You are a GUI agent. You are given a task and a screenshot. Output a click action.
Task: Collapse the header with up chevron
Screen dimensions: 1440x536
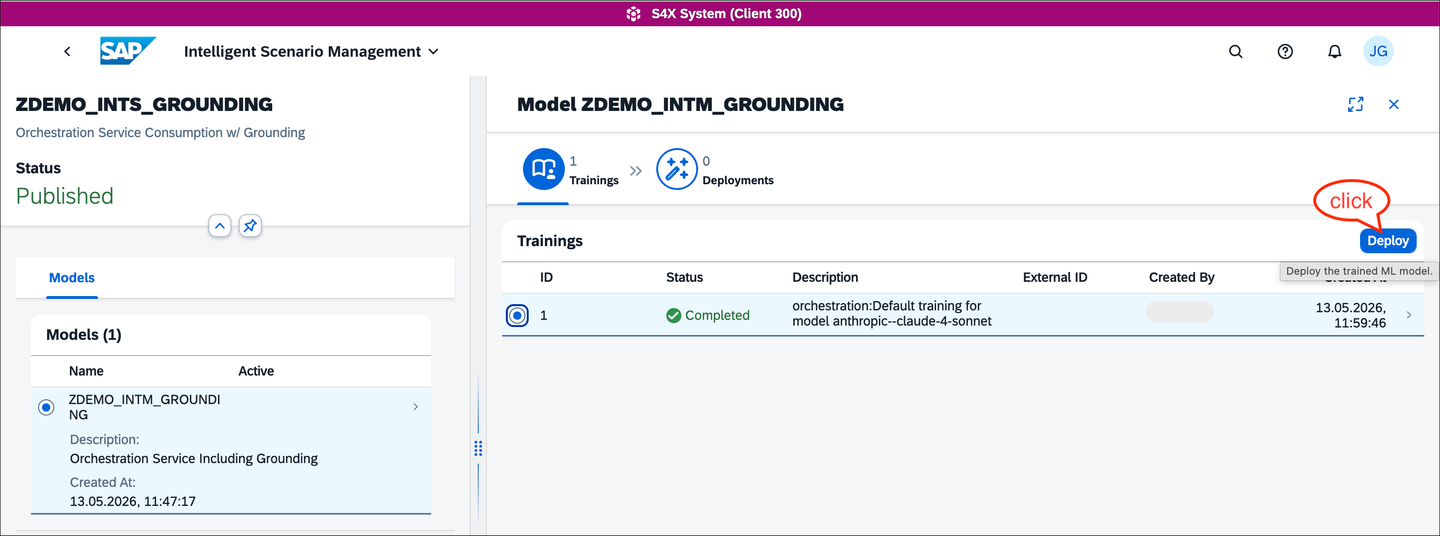point(220,226)
